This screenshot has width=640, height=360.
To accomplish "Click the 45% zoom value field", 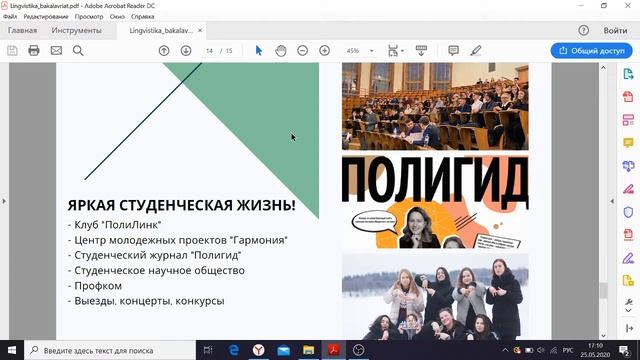I will click(x=353, y=51).
